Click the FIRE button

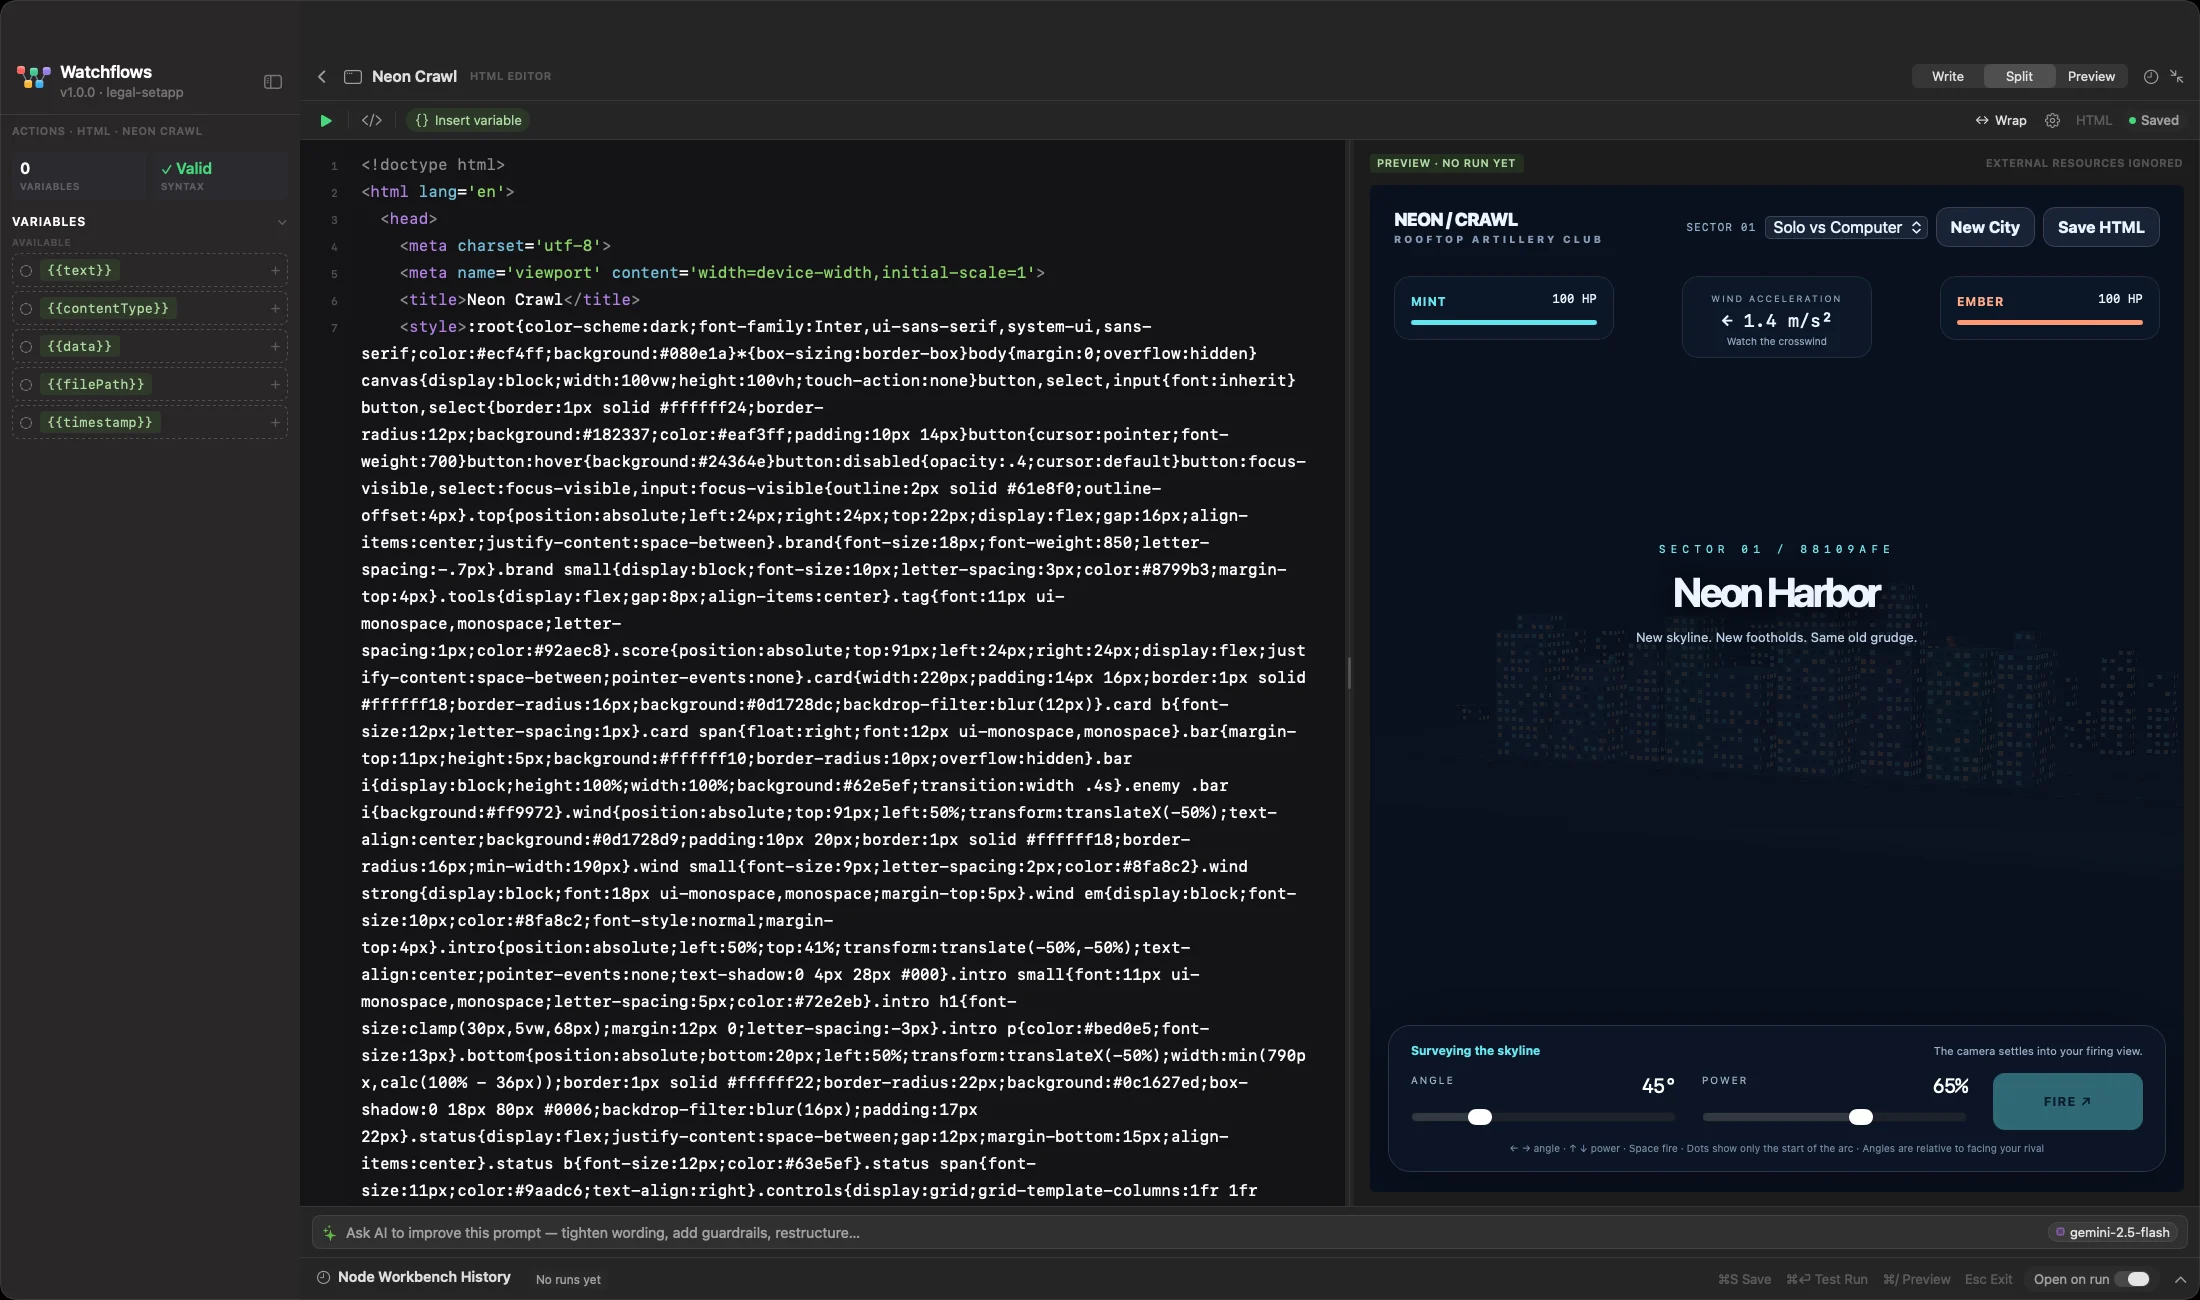(x=2067, y=1101)
